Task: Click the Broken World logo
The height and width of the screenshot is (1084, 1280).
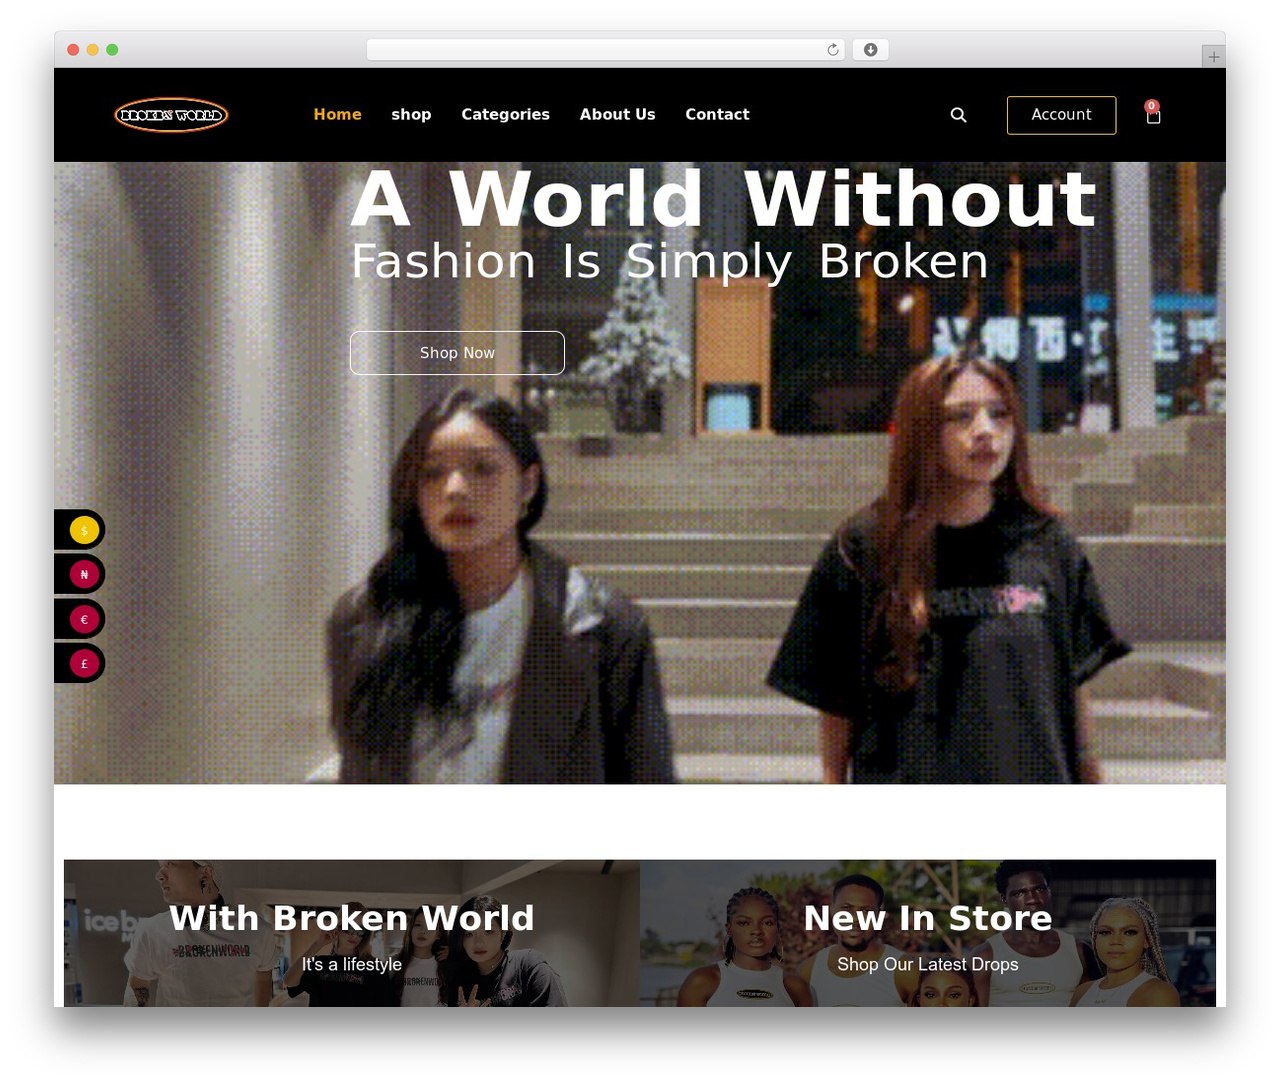Action: pos(171,115)
